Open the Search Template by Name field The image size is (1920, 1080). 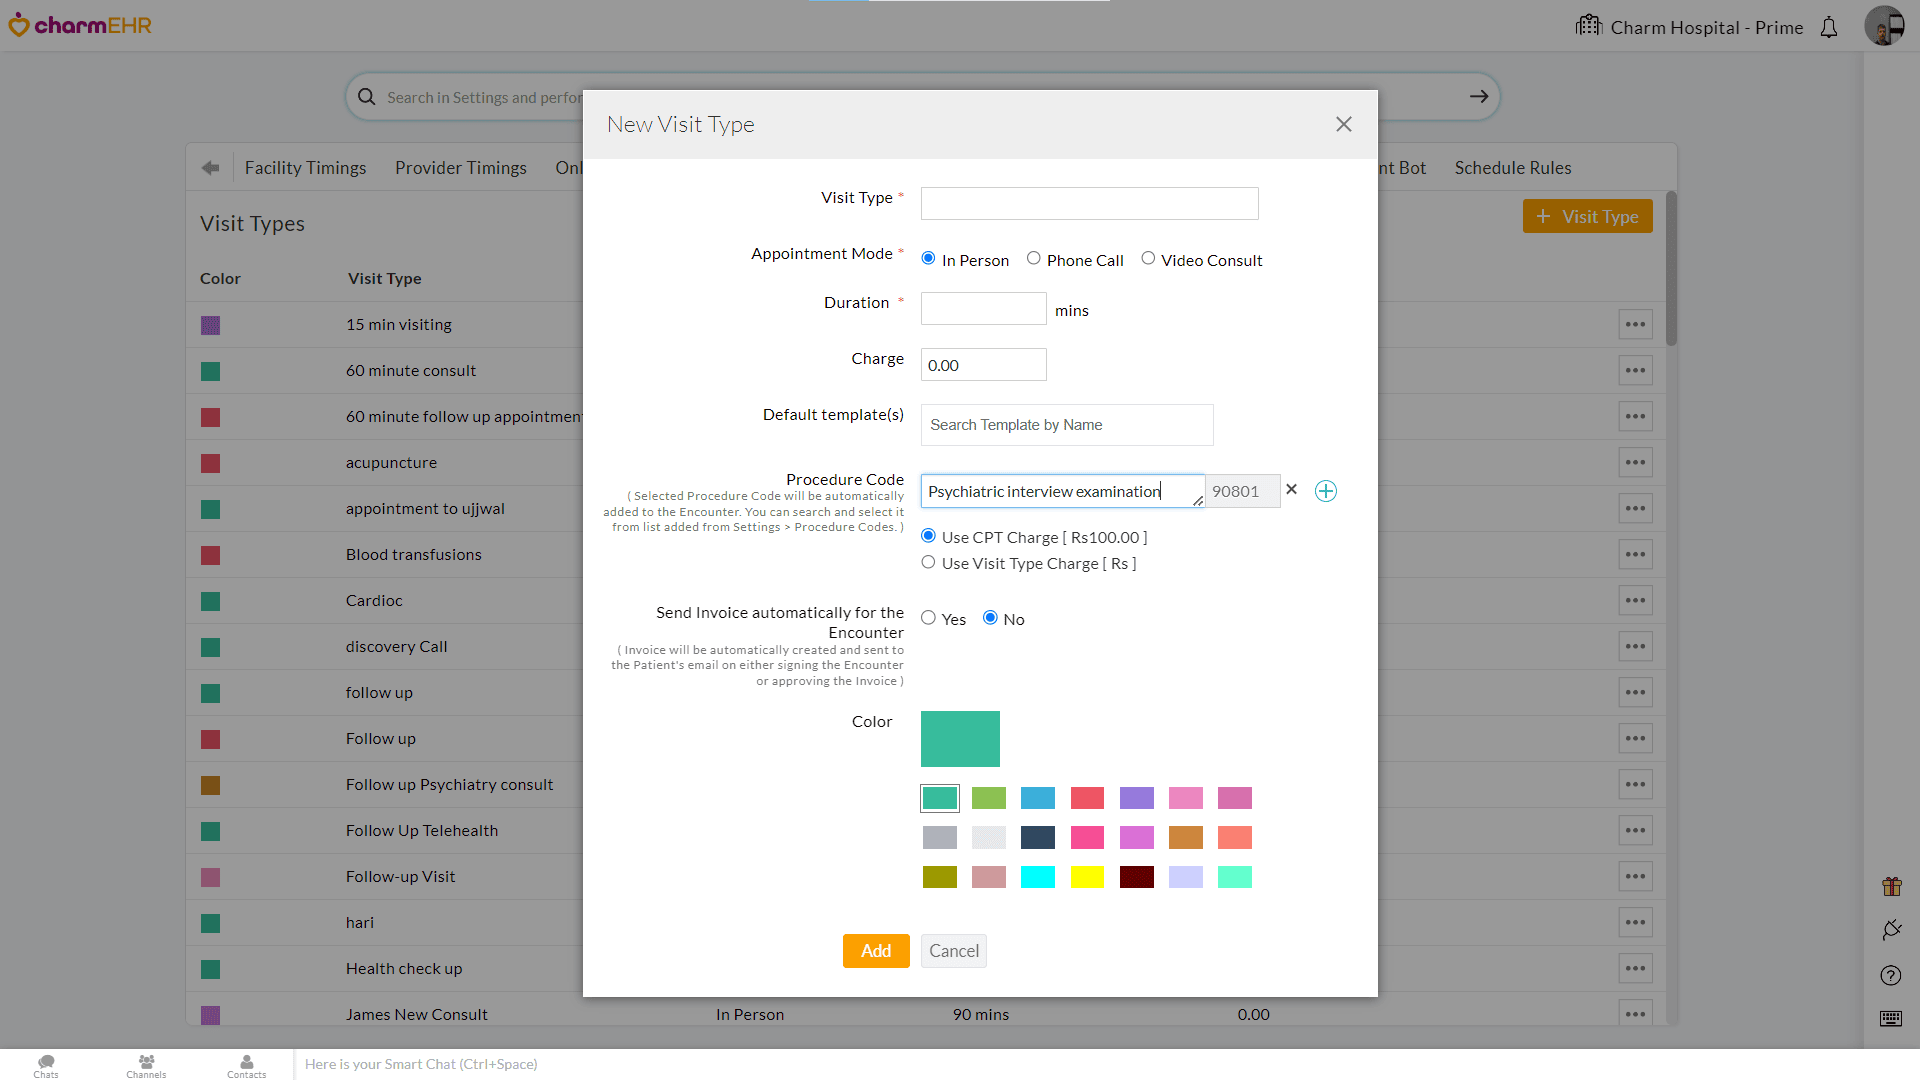pyautogui.click(x=1066, y=424)
